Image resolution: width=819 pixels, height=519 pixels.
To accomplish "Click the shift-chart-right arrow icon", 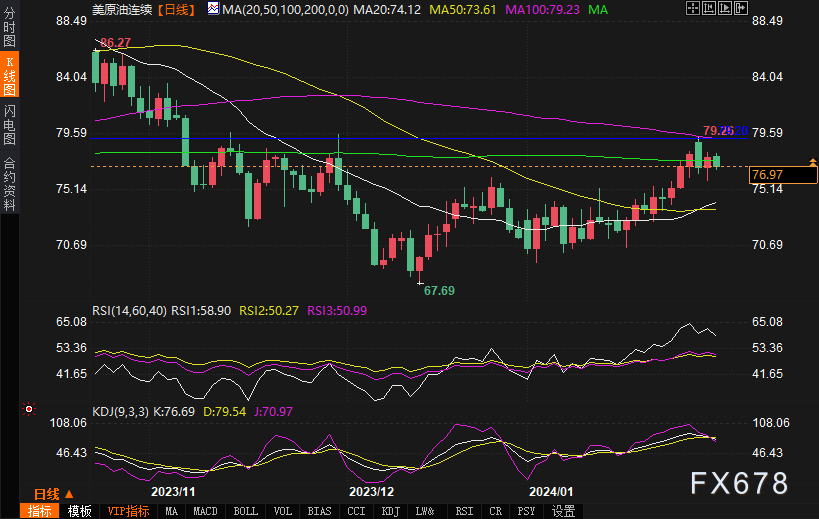I will click(x=741, y=8).
